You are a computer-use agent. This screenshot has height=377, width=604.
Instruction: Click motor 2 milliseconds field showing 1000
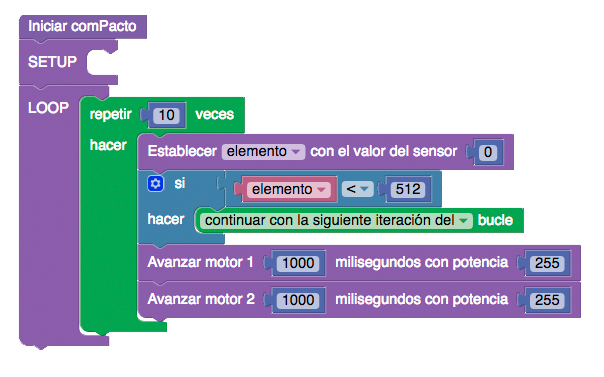pos(298,300)
